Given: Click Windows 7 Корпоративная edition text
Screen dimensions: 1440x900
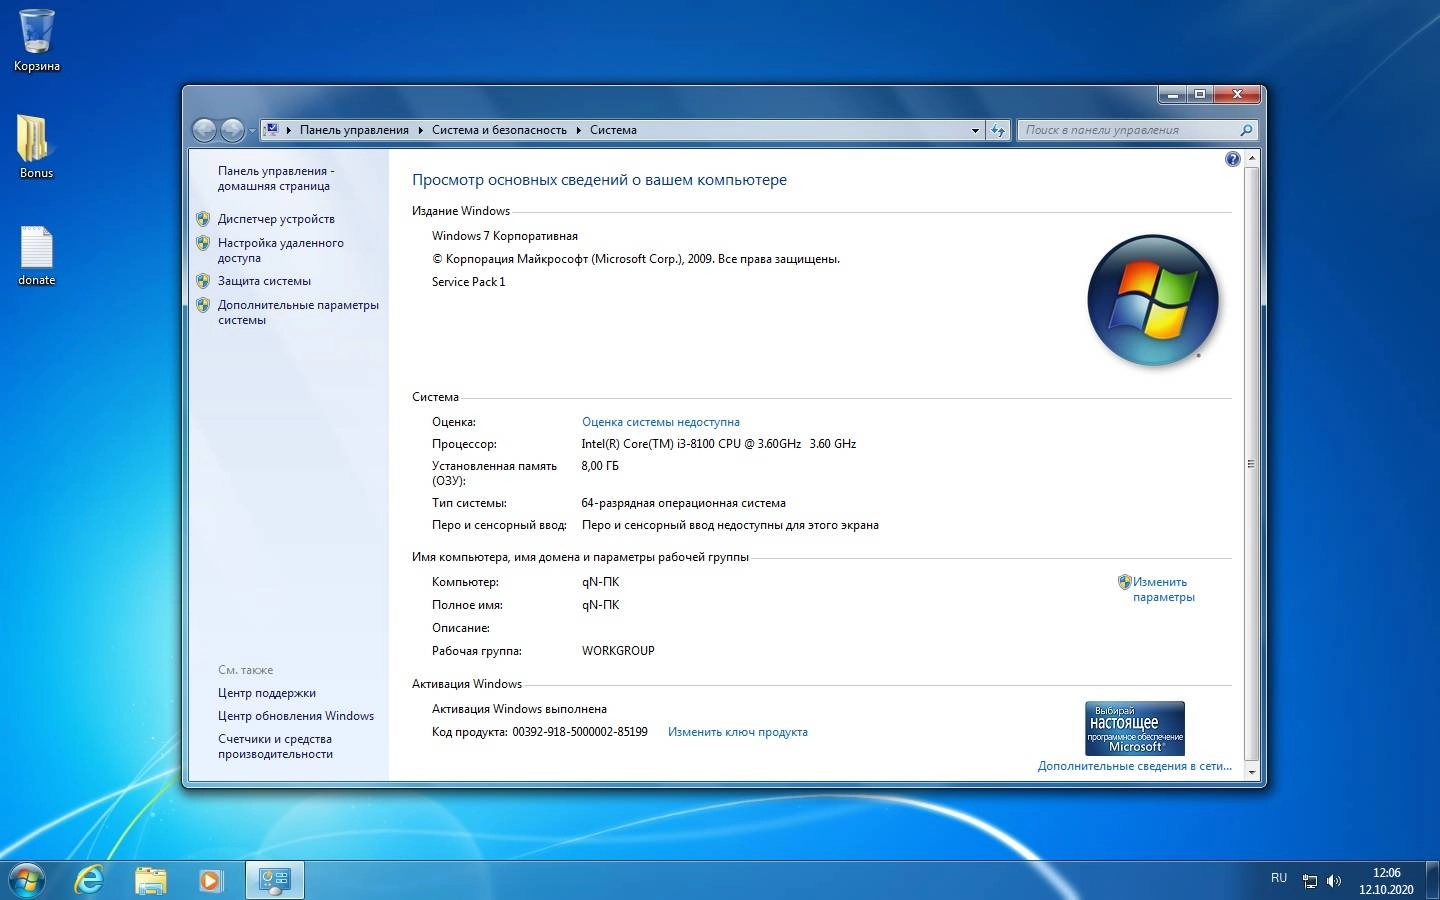Looking at the screenshot, I should [x=505, y=236].
